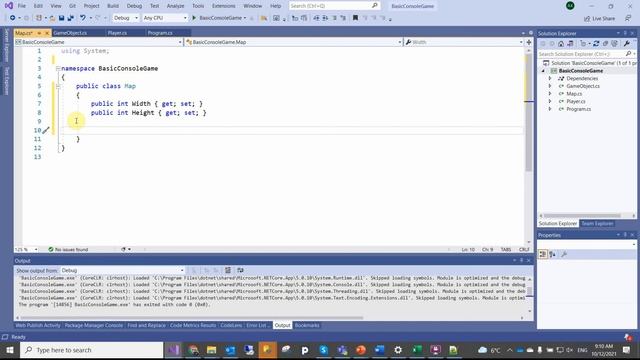This screenshot has width=640, height=360.
Task: Expand the GameObject.cs node in Solution Explorer
Action: coord(550,86)
